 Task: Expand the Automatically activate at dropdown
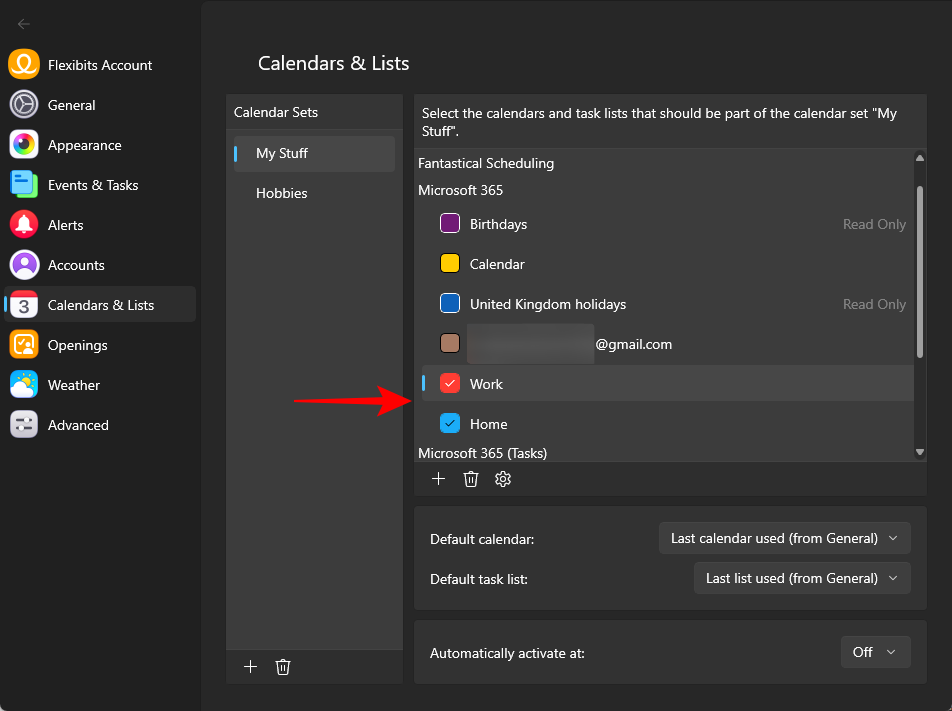point(875,652)
